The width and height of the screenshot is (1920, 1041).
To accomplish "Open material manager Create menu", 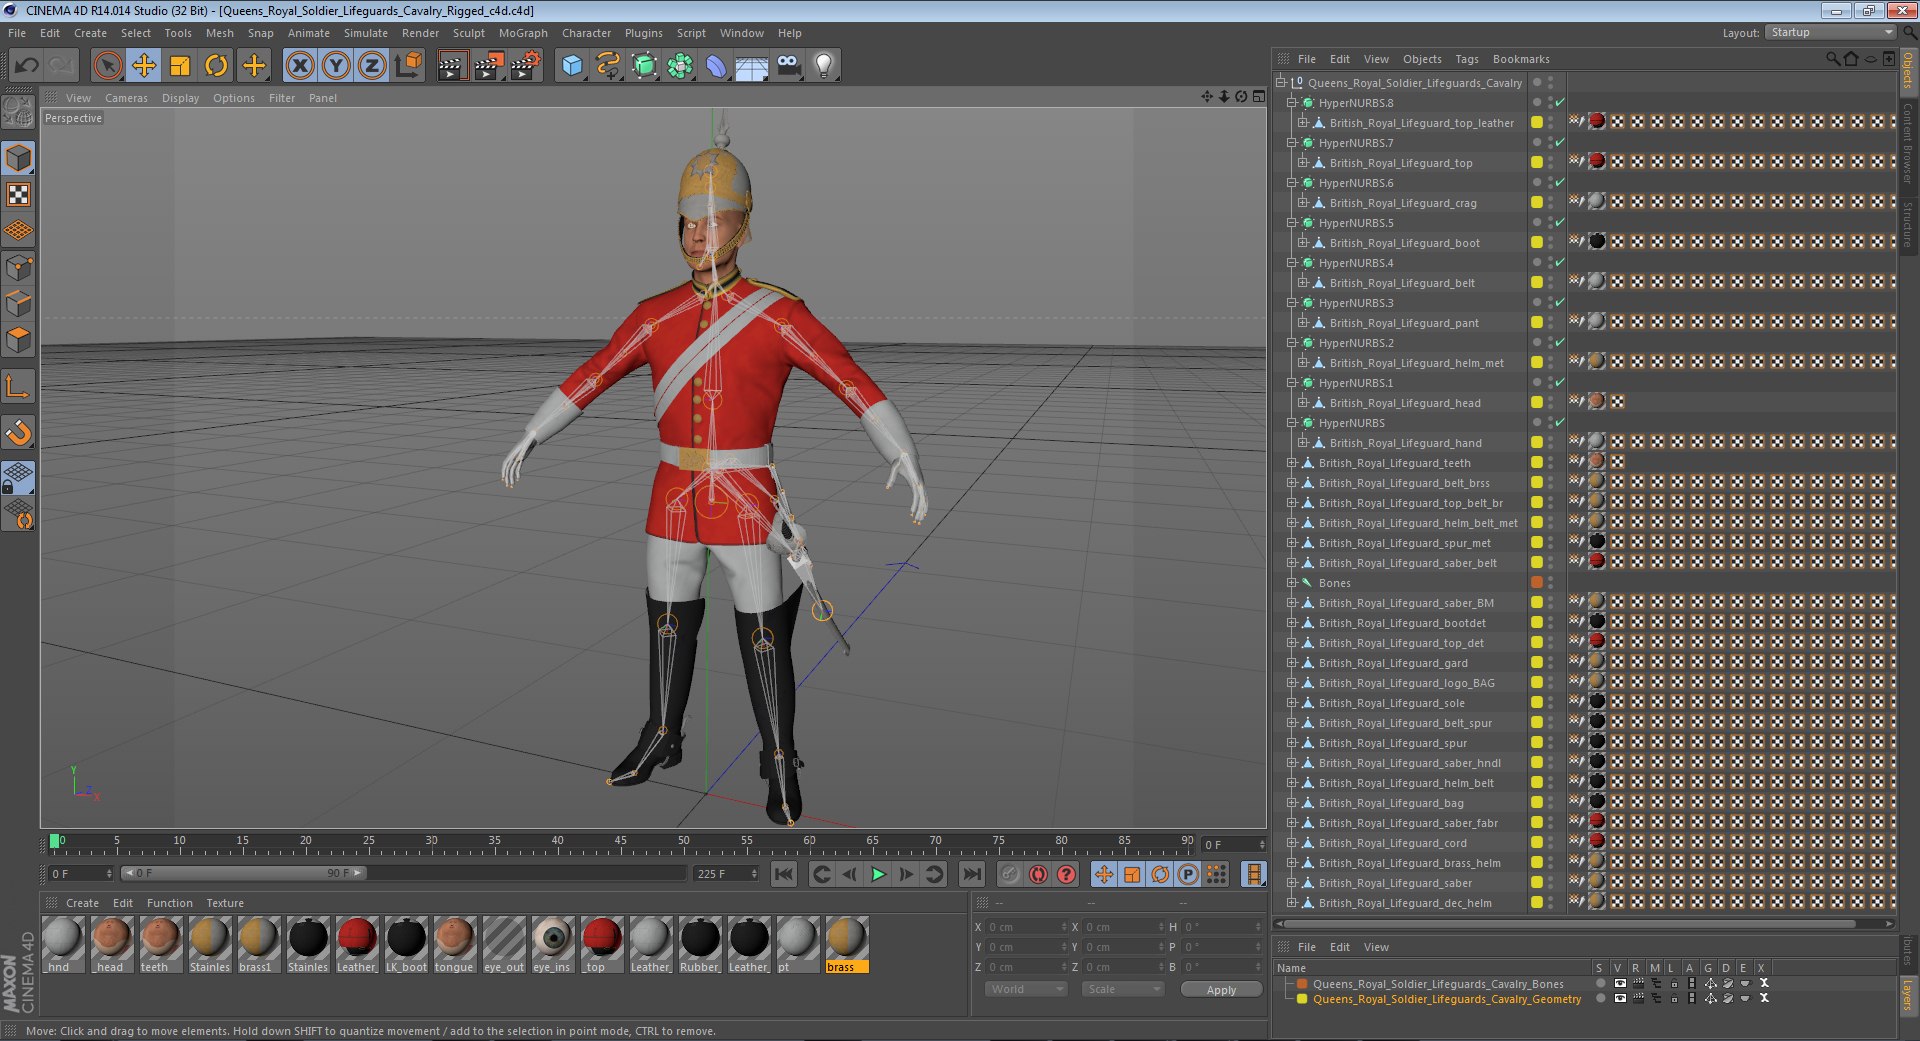I will pos(82,903).
